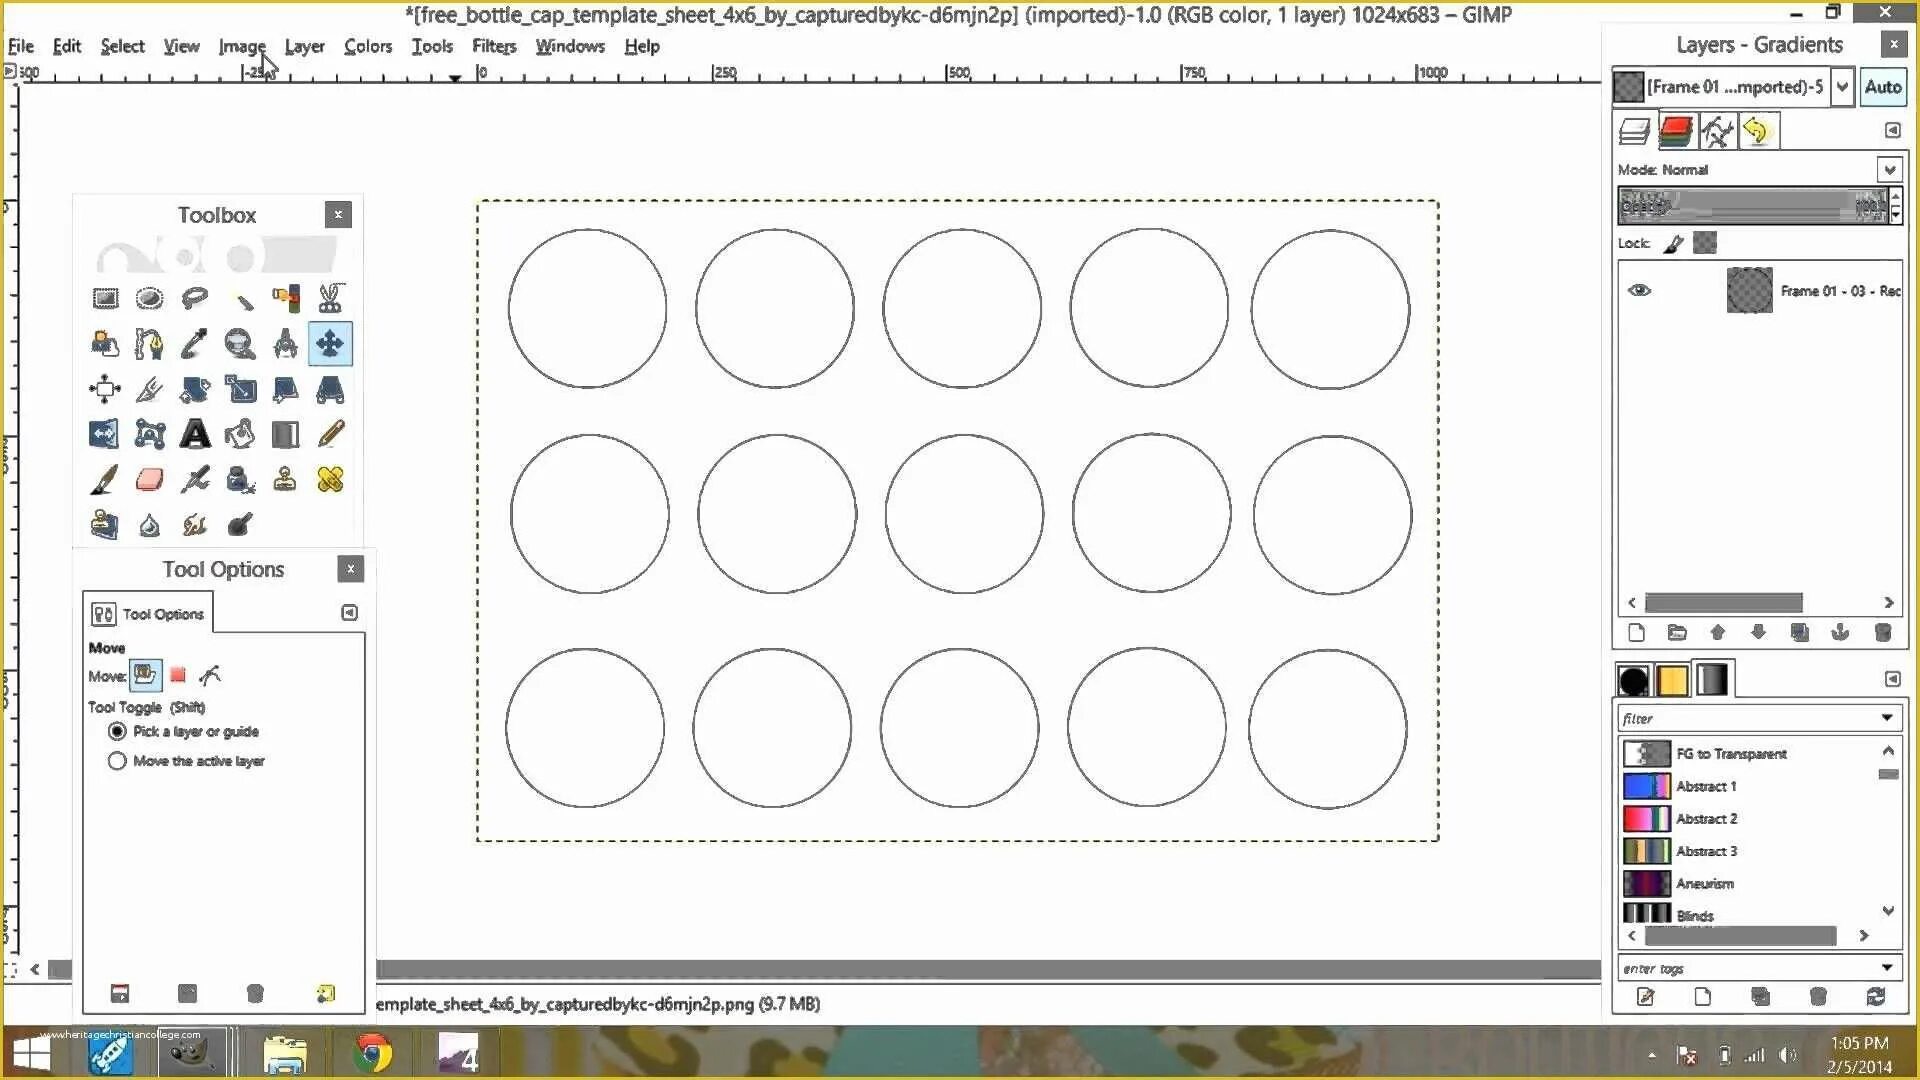
Task: Select the Zoom magnifier tool
Action: pyautogui.click(x=239, y=344)
